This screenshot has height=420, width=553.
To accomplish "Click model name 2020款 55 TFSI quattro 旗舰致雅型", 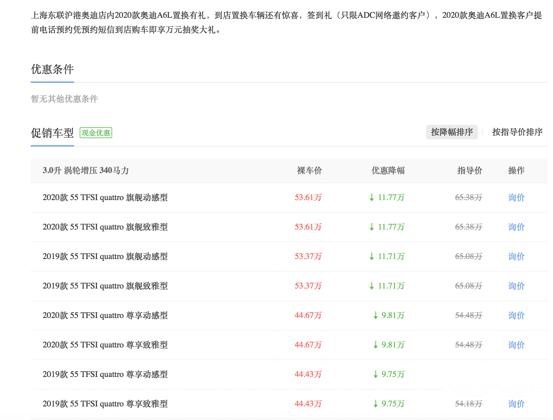I will coord(105,227).
